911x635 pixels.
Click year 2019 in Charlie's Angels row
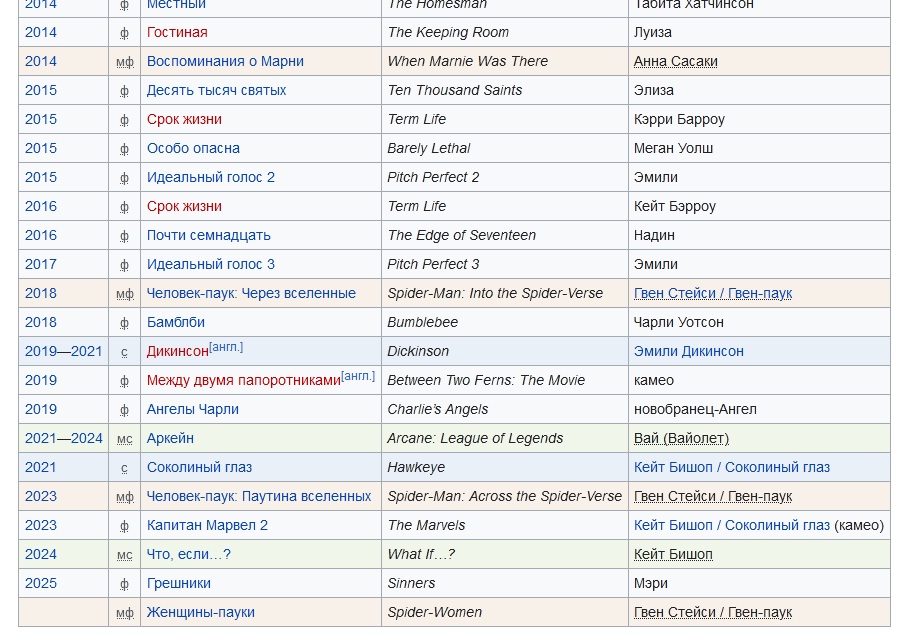tap(41, 410)
